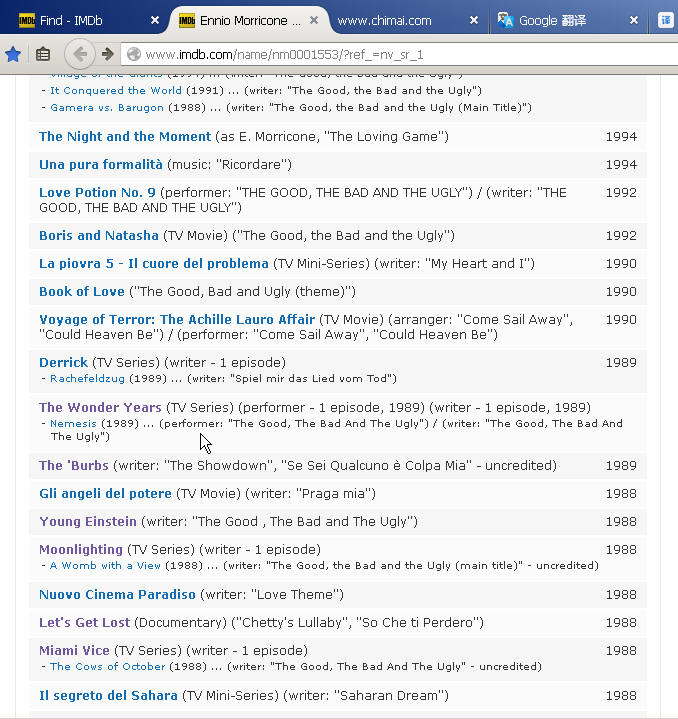Screen dimensions: 678x719
Task: Open the Boris and Natasha link
Action: 99,236
